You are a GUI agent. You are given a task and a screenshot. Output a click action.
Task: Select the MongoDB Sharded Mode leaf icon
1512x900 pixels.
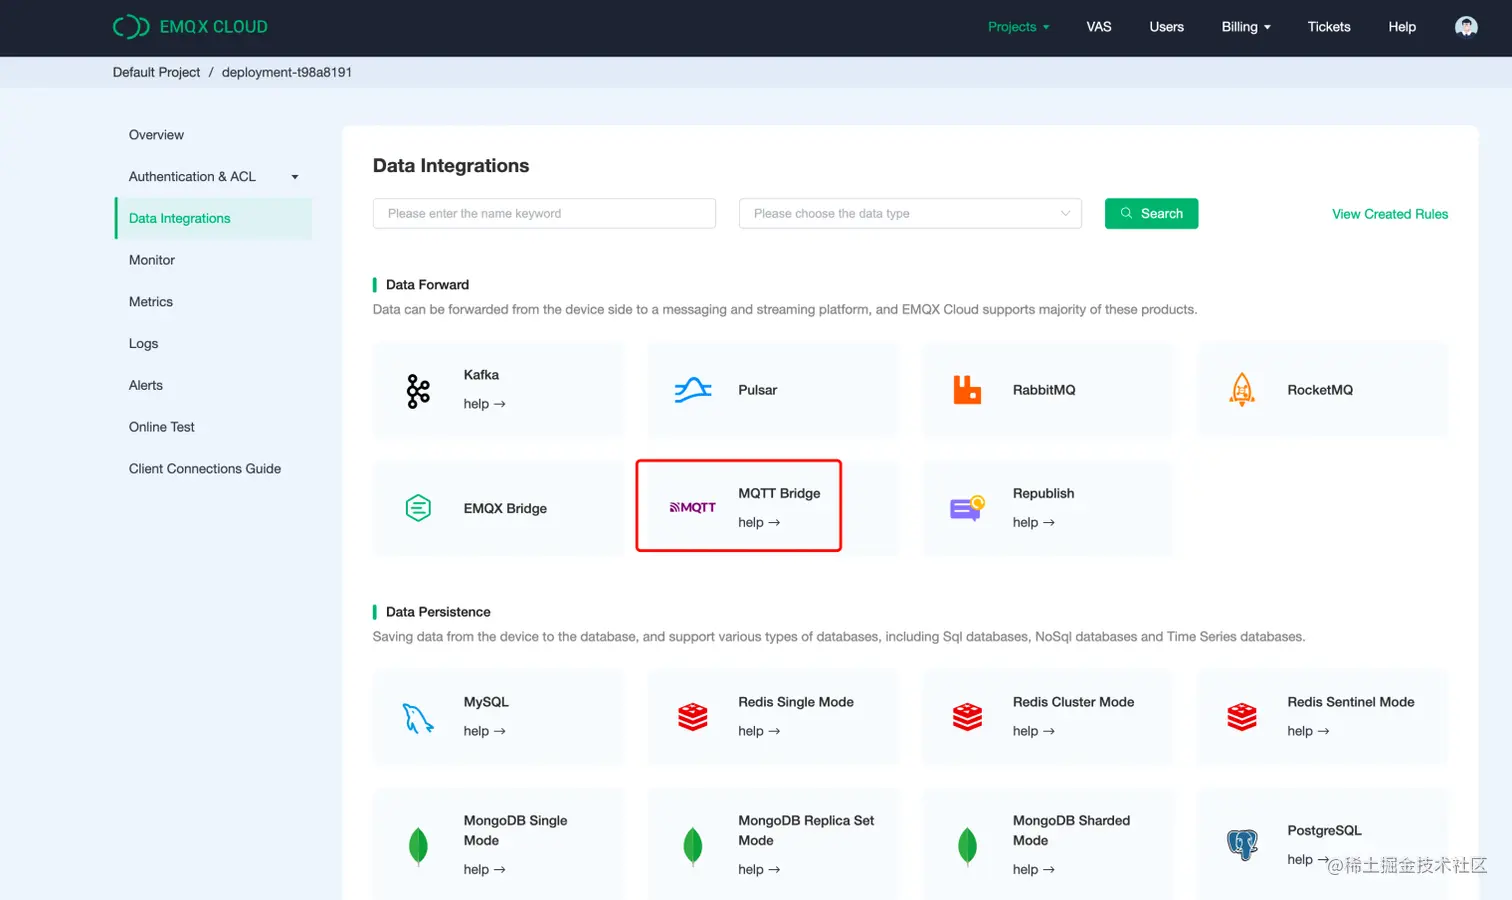coord(967,846)
